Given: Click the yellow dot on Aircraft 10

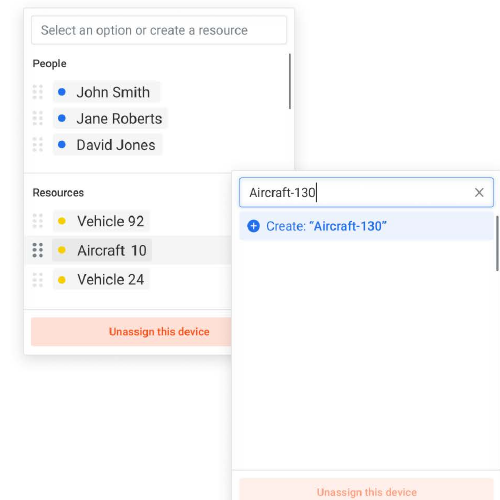Looking at the screenshot, I should (x=62, y=250).
